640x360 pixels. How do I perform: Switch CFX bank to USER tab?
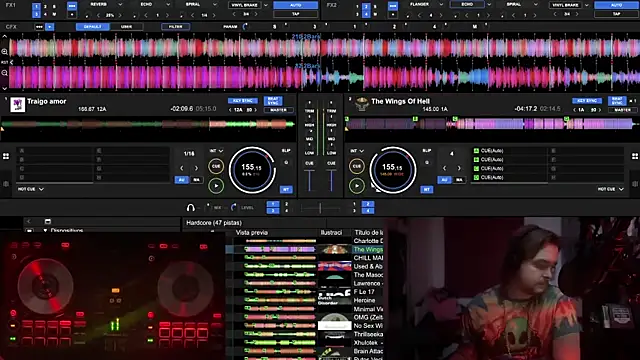(126, 27)
